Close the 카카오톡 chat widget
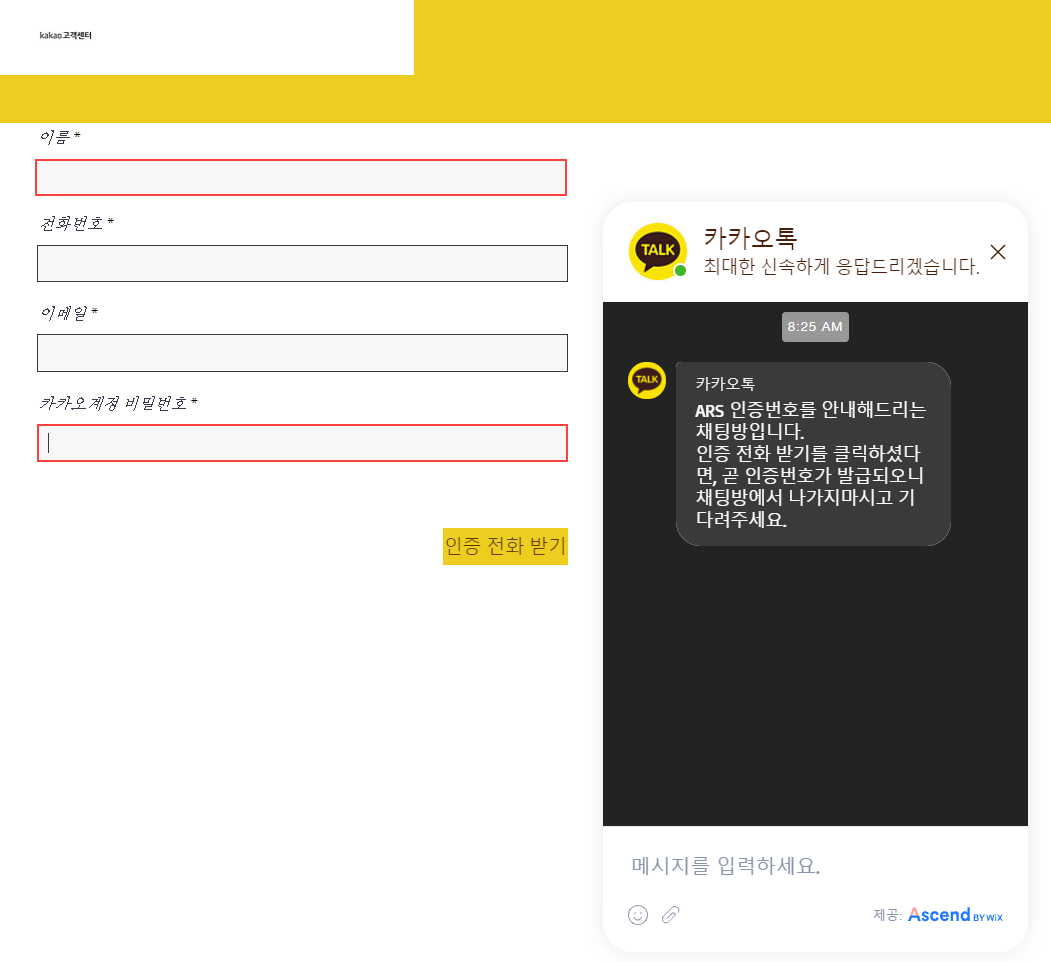The image size is (1051, 962). pos(997,252)
